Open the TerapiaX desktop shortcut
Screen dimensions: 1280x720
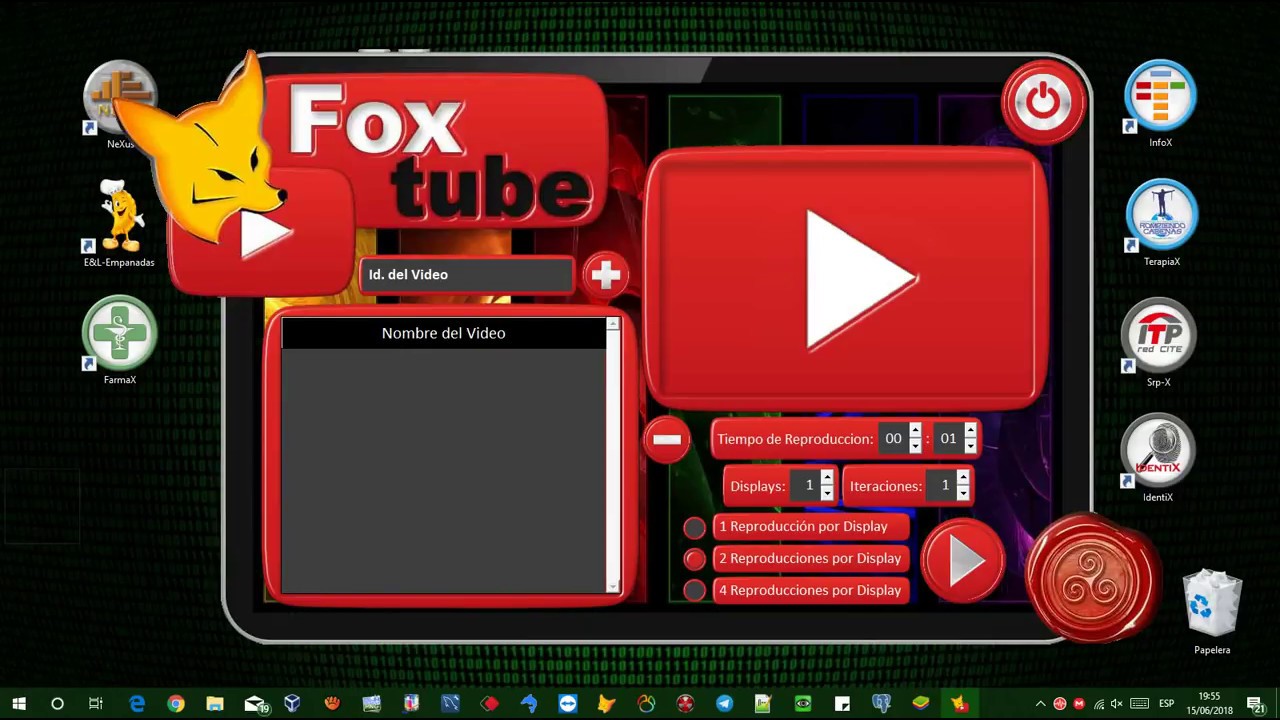tap(1161, 222)
